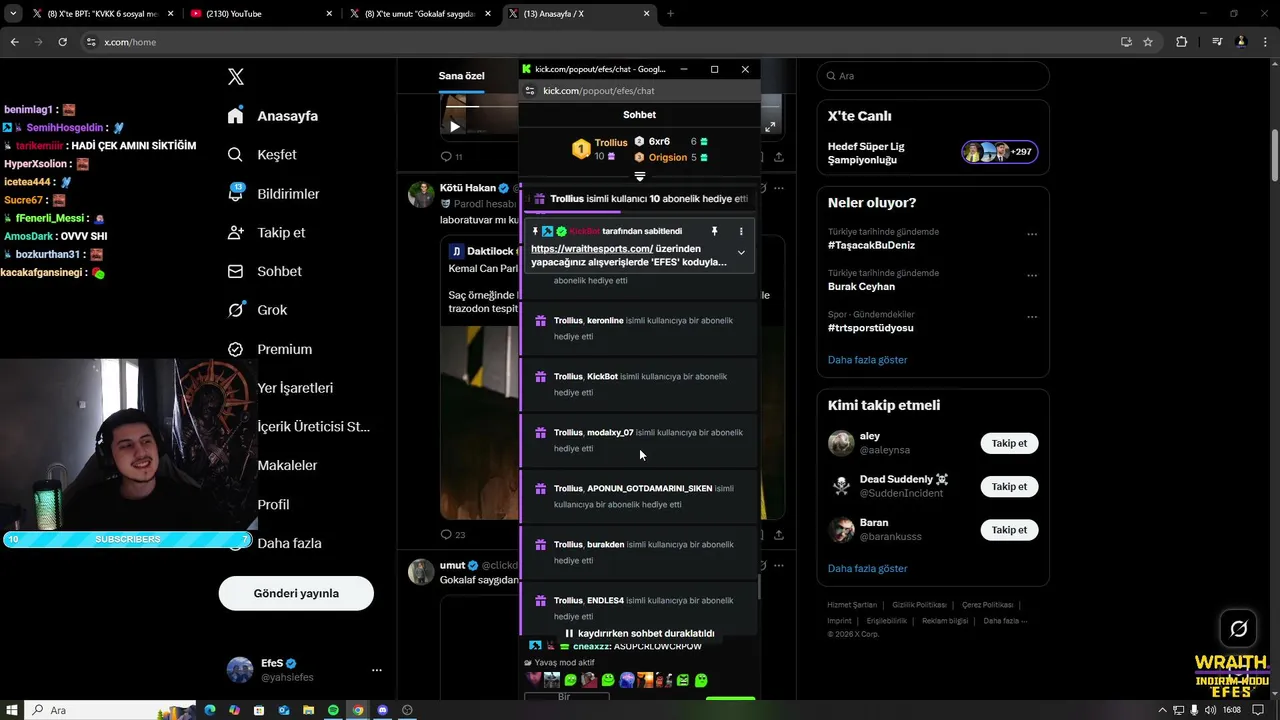Click Gönderi yayınla post button
1280x720 pixels.
click(296, 593)
